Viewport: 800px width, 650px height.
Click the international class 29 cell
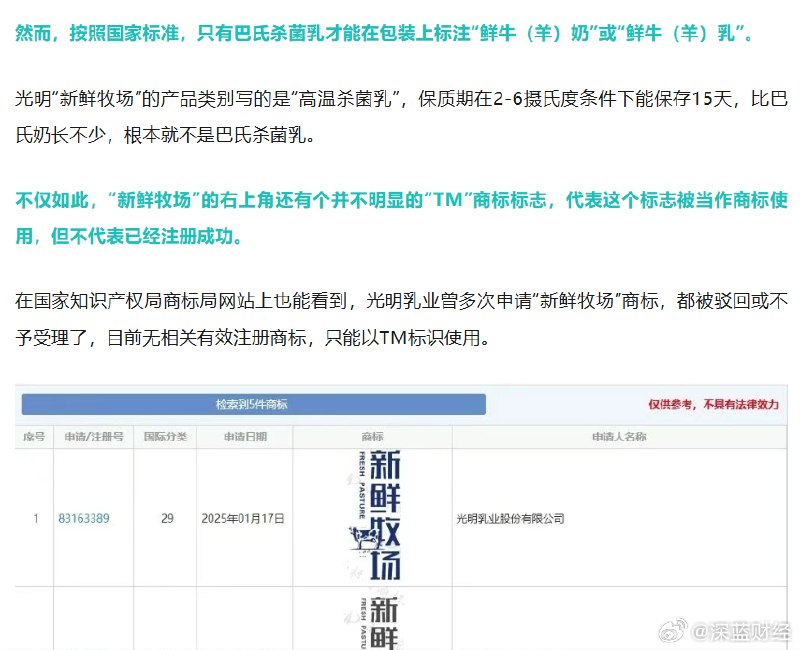click(167, 519)
